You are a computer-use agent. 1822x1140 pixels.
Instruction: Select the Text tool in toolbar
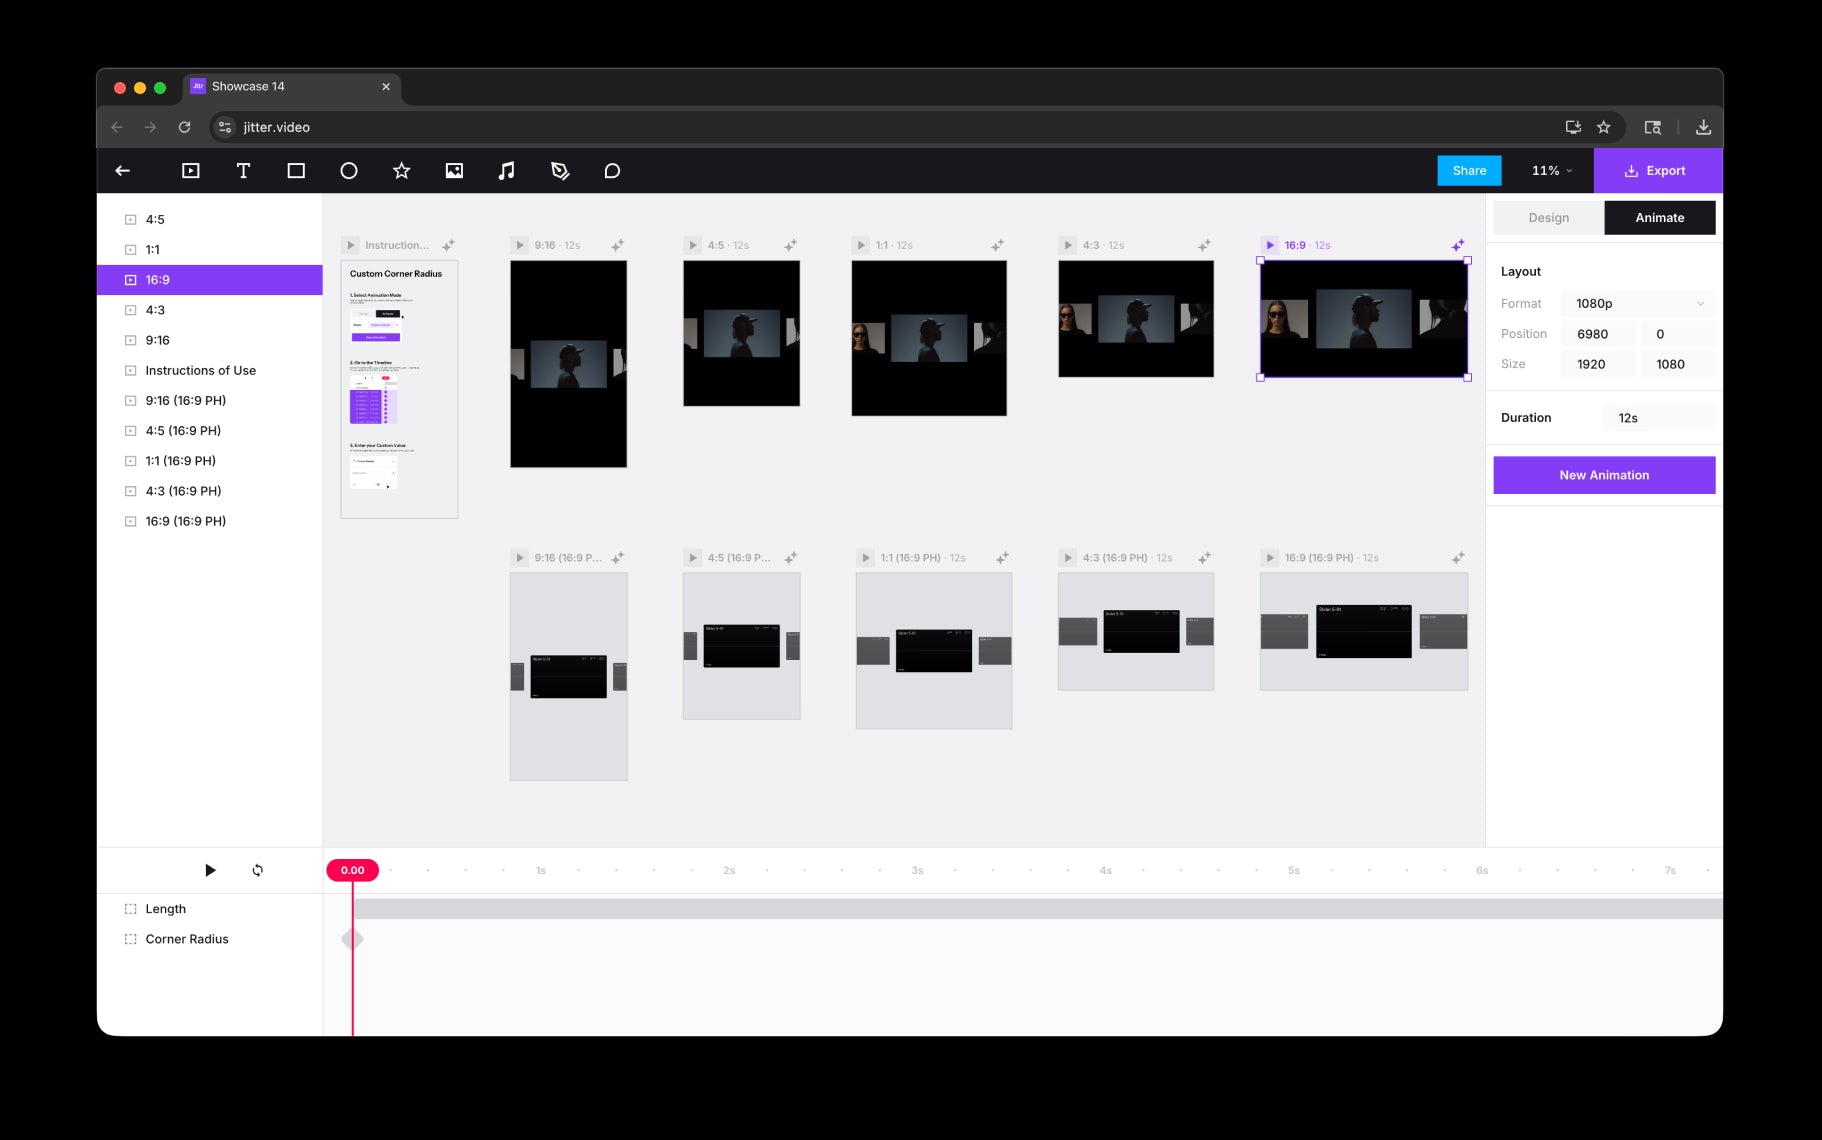[x=243, y=171]
